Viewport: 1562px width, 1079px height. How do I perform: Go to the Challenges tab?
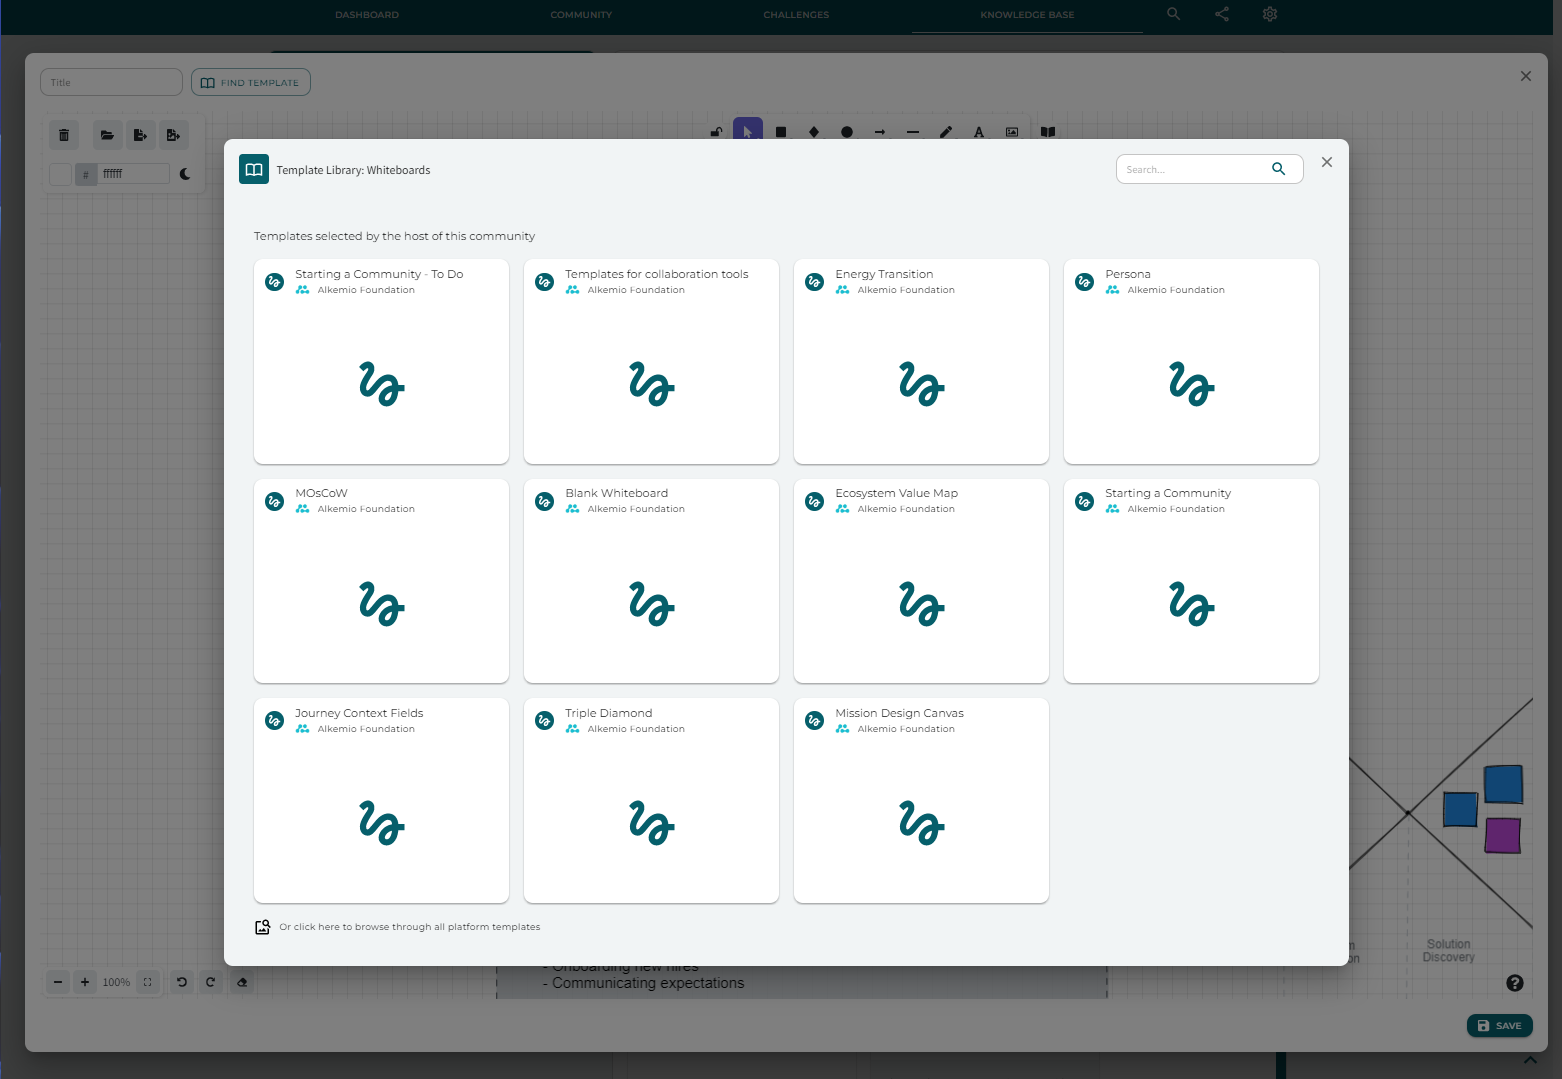pyautogui.click(x=796, y=15)
